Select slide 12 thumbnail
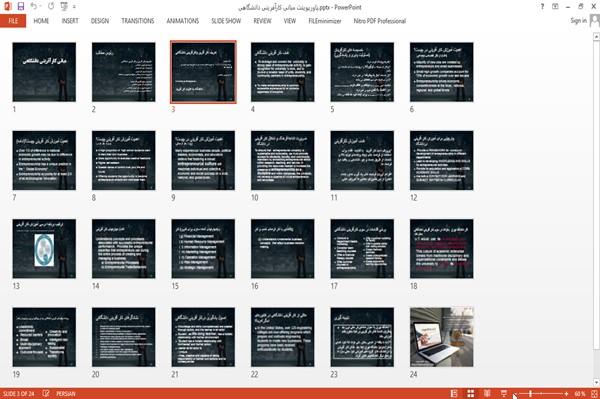This screenshot has height=399, width=600. coord(442,160)
